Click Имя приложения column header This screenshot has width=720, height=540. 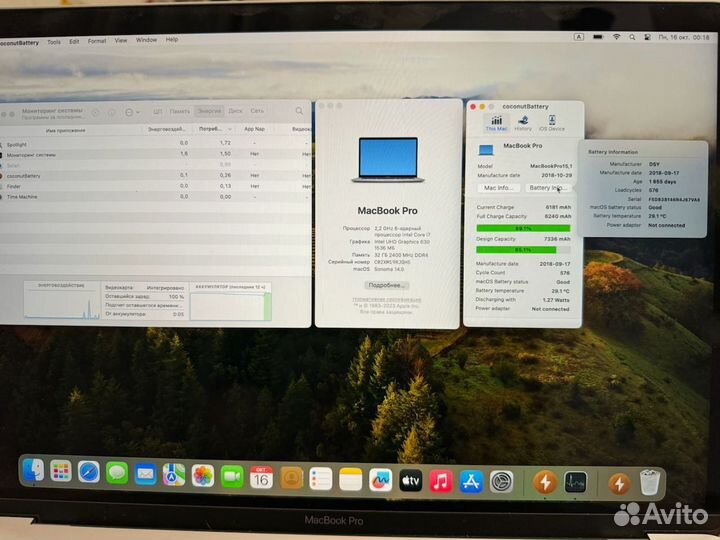(65, 130)
